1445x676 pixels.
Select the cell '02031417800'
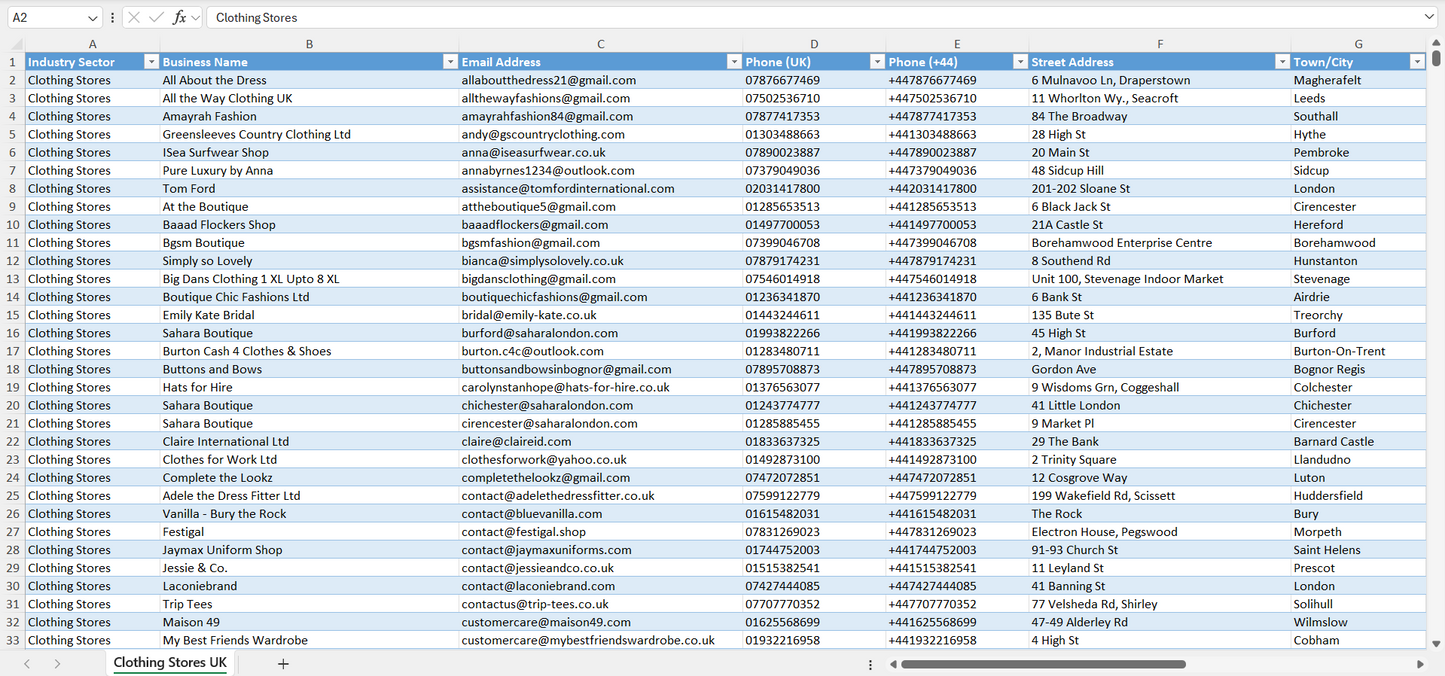tap(814, 188)
